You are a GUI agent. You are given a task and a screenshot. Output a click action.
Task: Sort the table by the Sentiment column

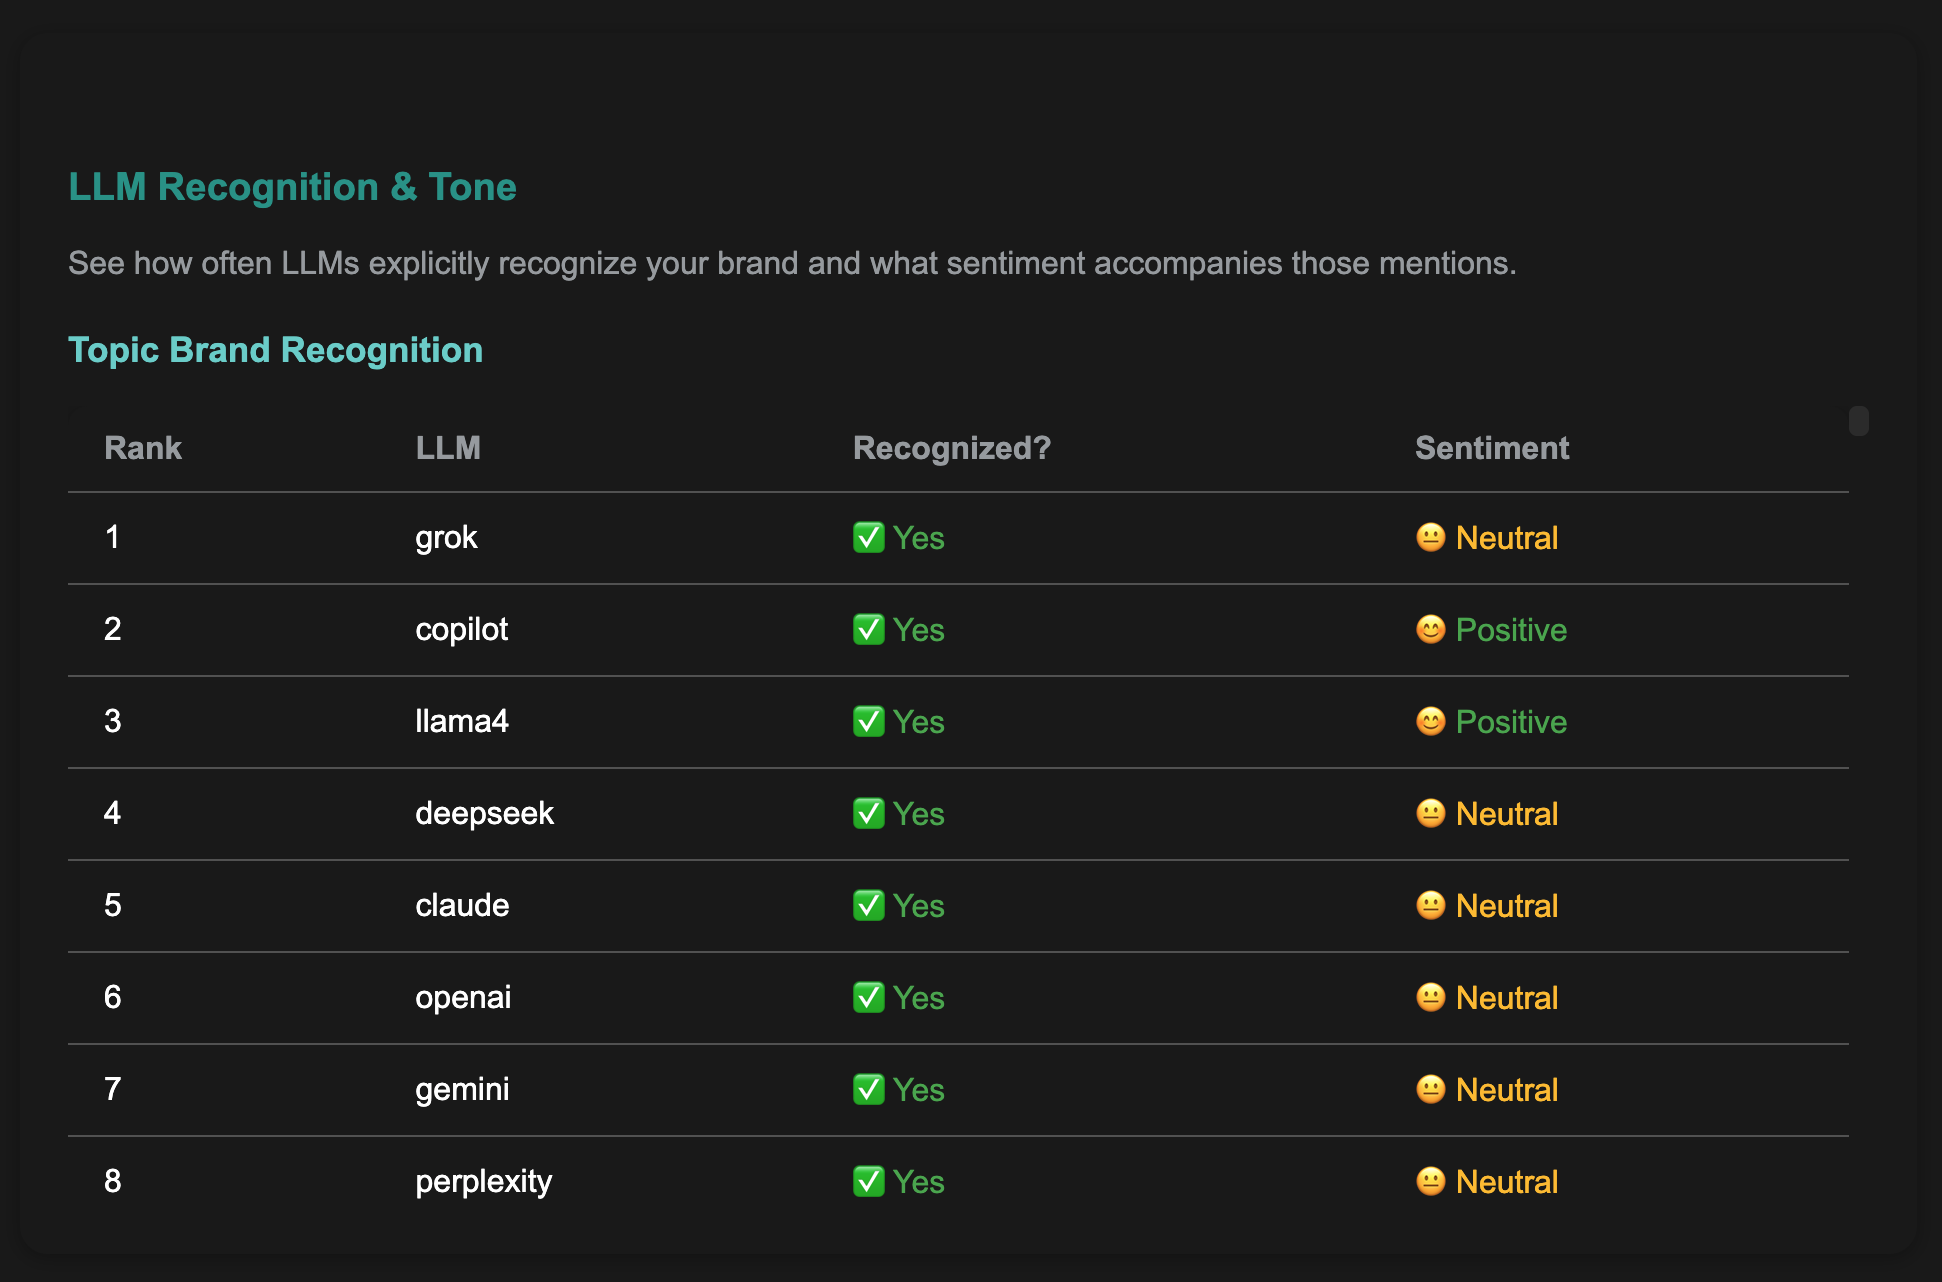pos(1493,447)
